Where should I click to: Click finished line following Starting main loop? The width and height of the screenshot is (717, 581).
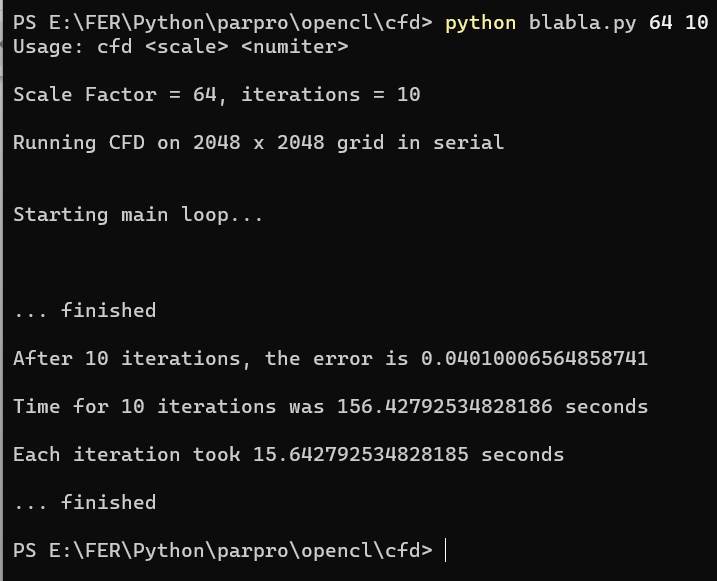pos(85,310)
